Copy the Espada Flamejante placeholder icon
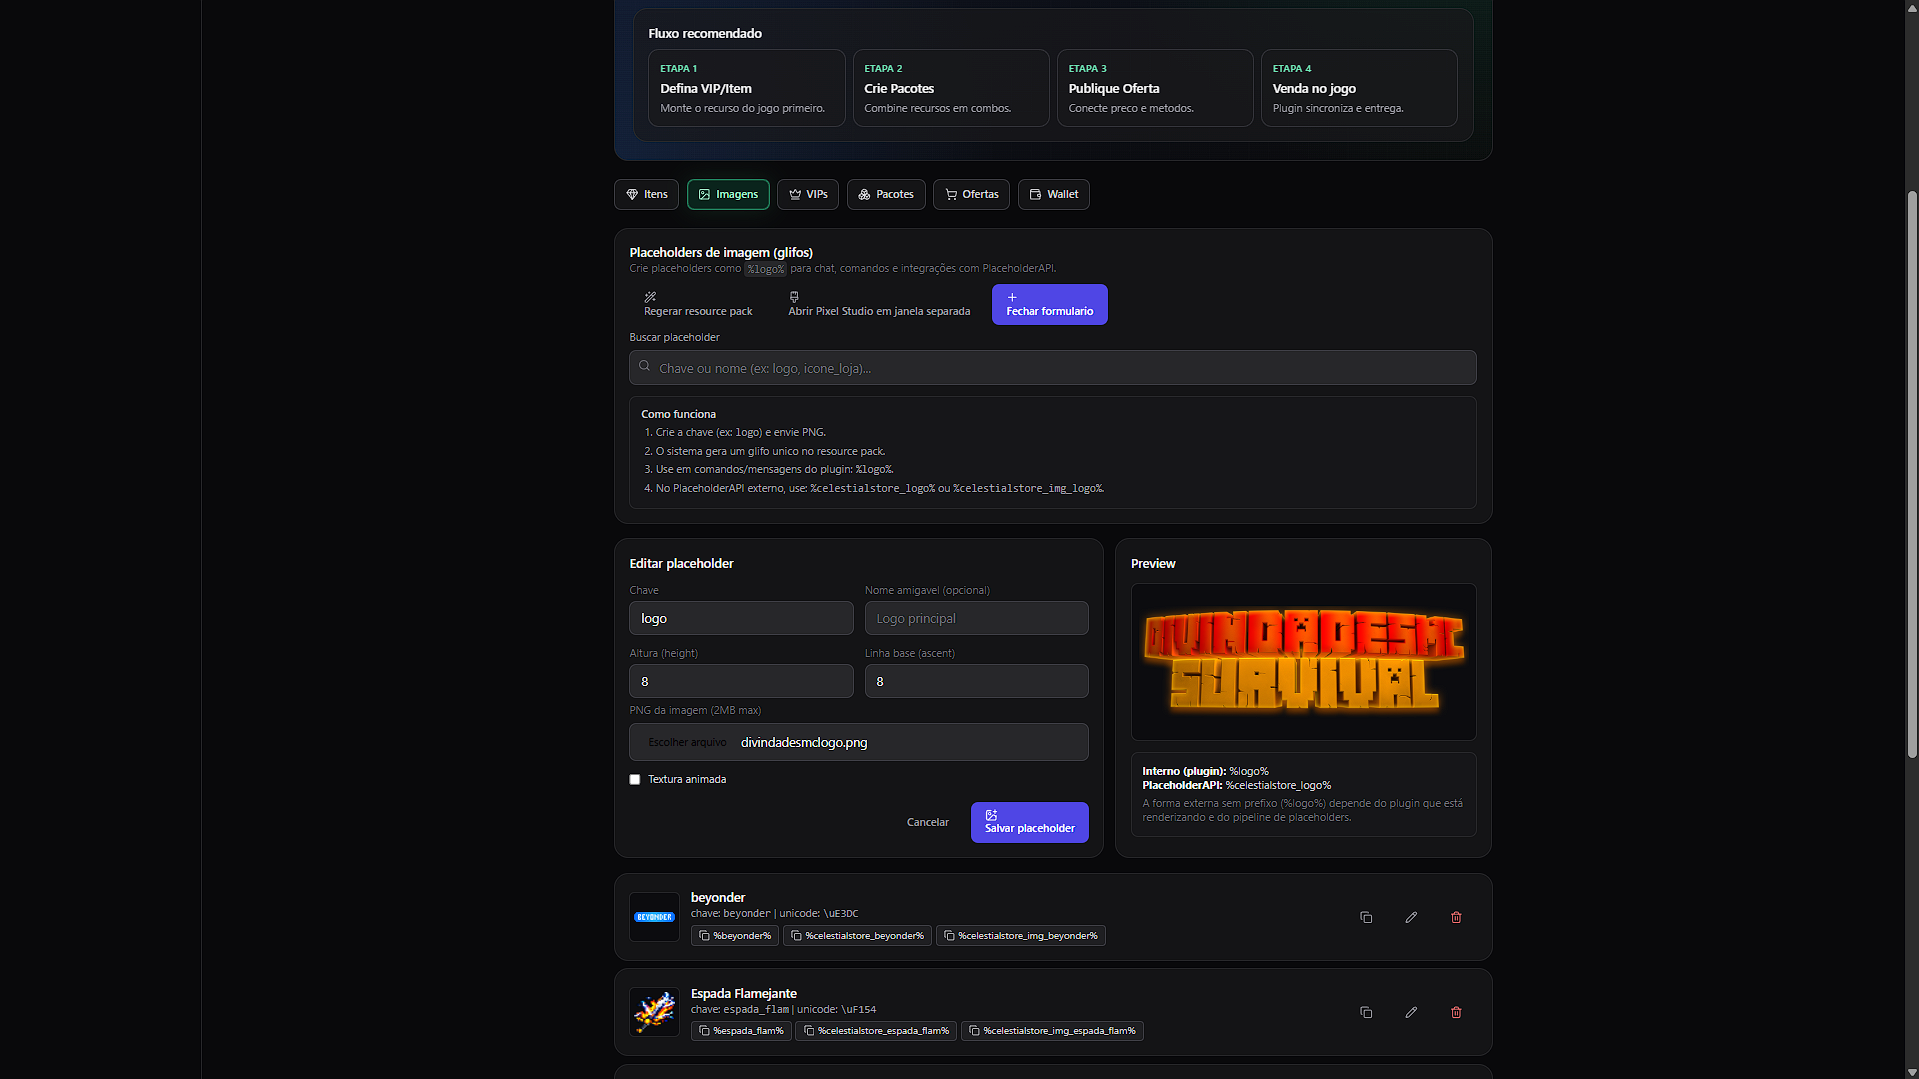1919x1079 pixels. (1365, 1012)
